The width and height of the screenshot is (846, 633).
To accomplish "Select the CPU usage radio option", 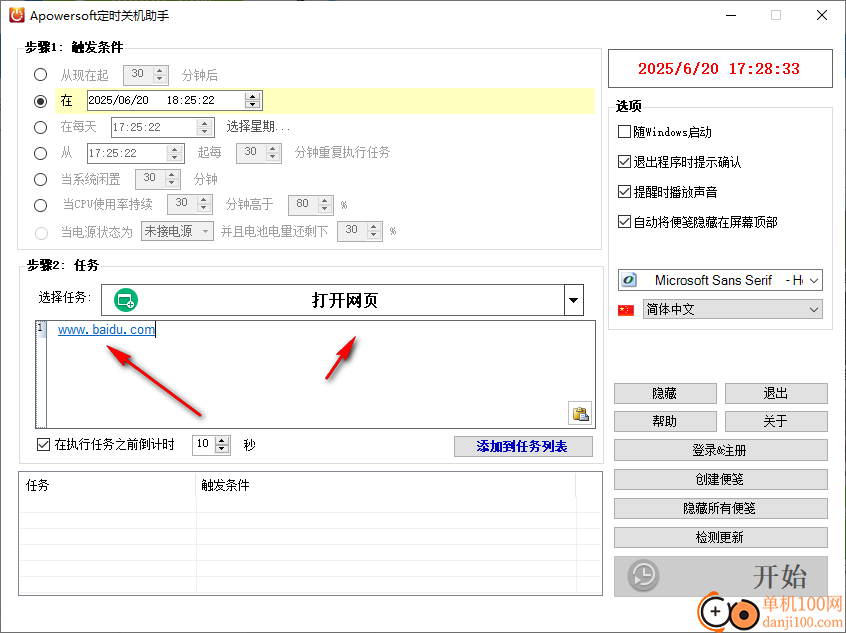I will (40, 205).
